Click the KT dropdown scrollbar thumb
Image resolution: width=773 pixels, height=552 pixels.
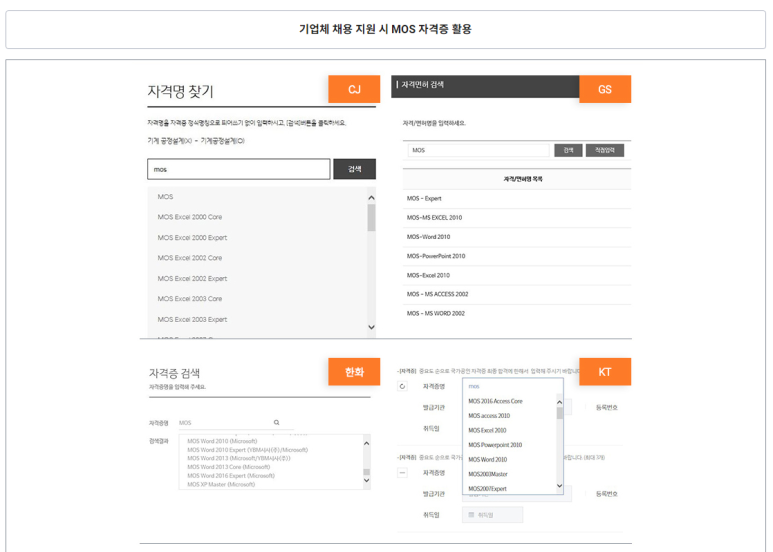pyautogui.click(x=560, y=413)
